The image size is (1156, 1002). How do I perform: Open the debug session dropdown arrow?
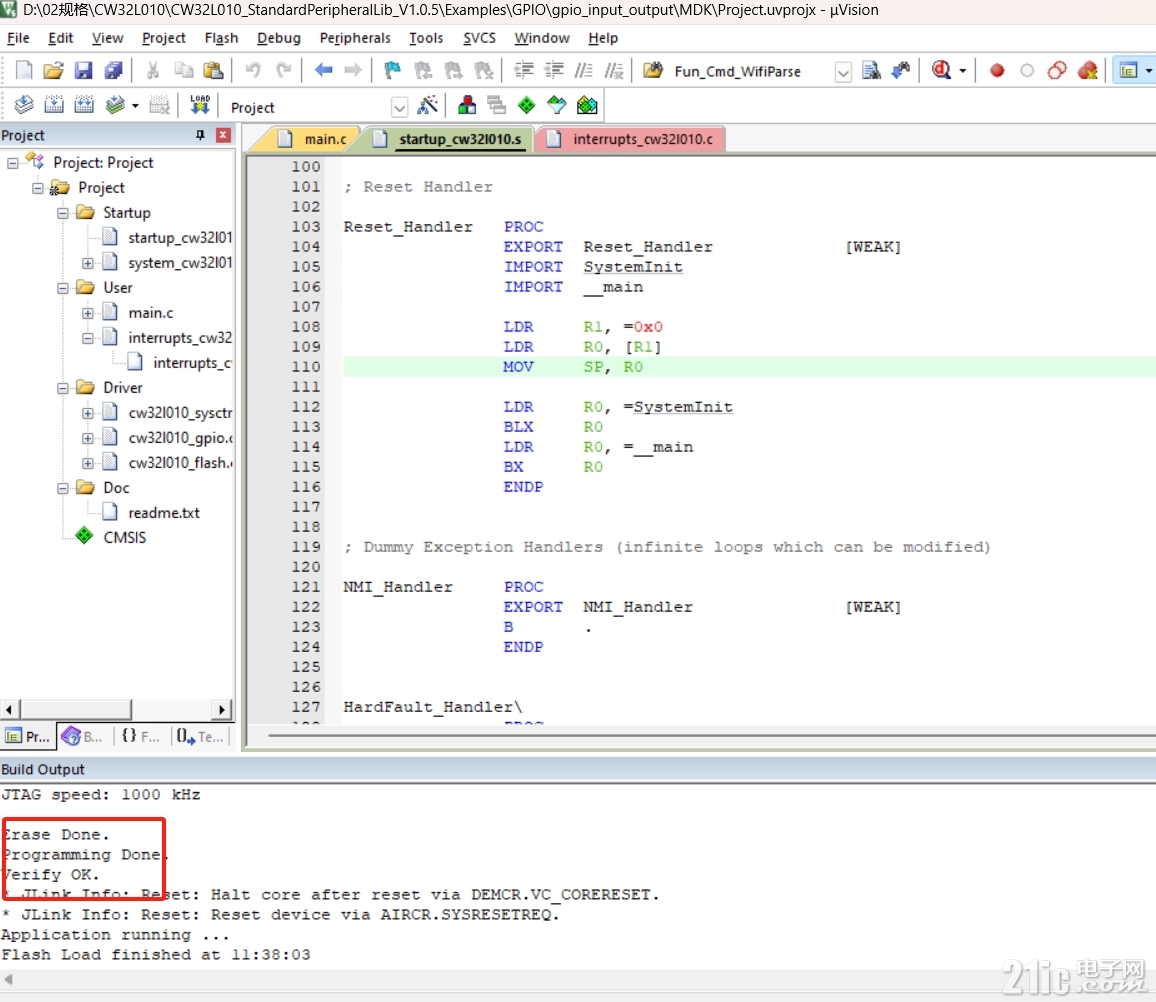[x=963, y=71]
